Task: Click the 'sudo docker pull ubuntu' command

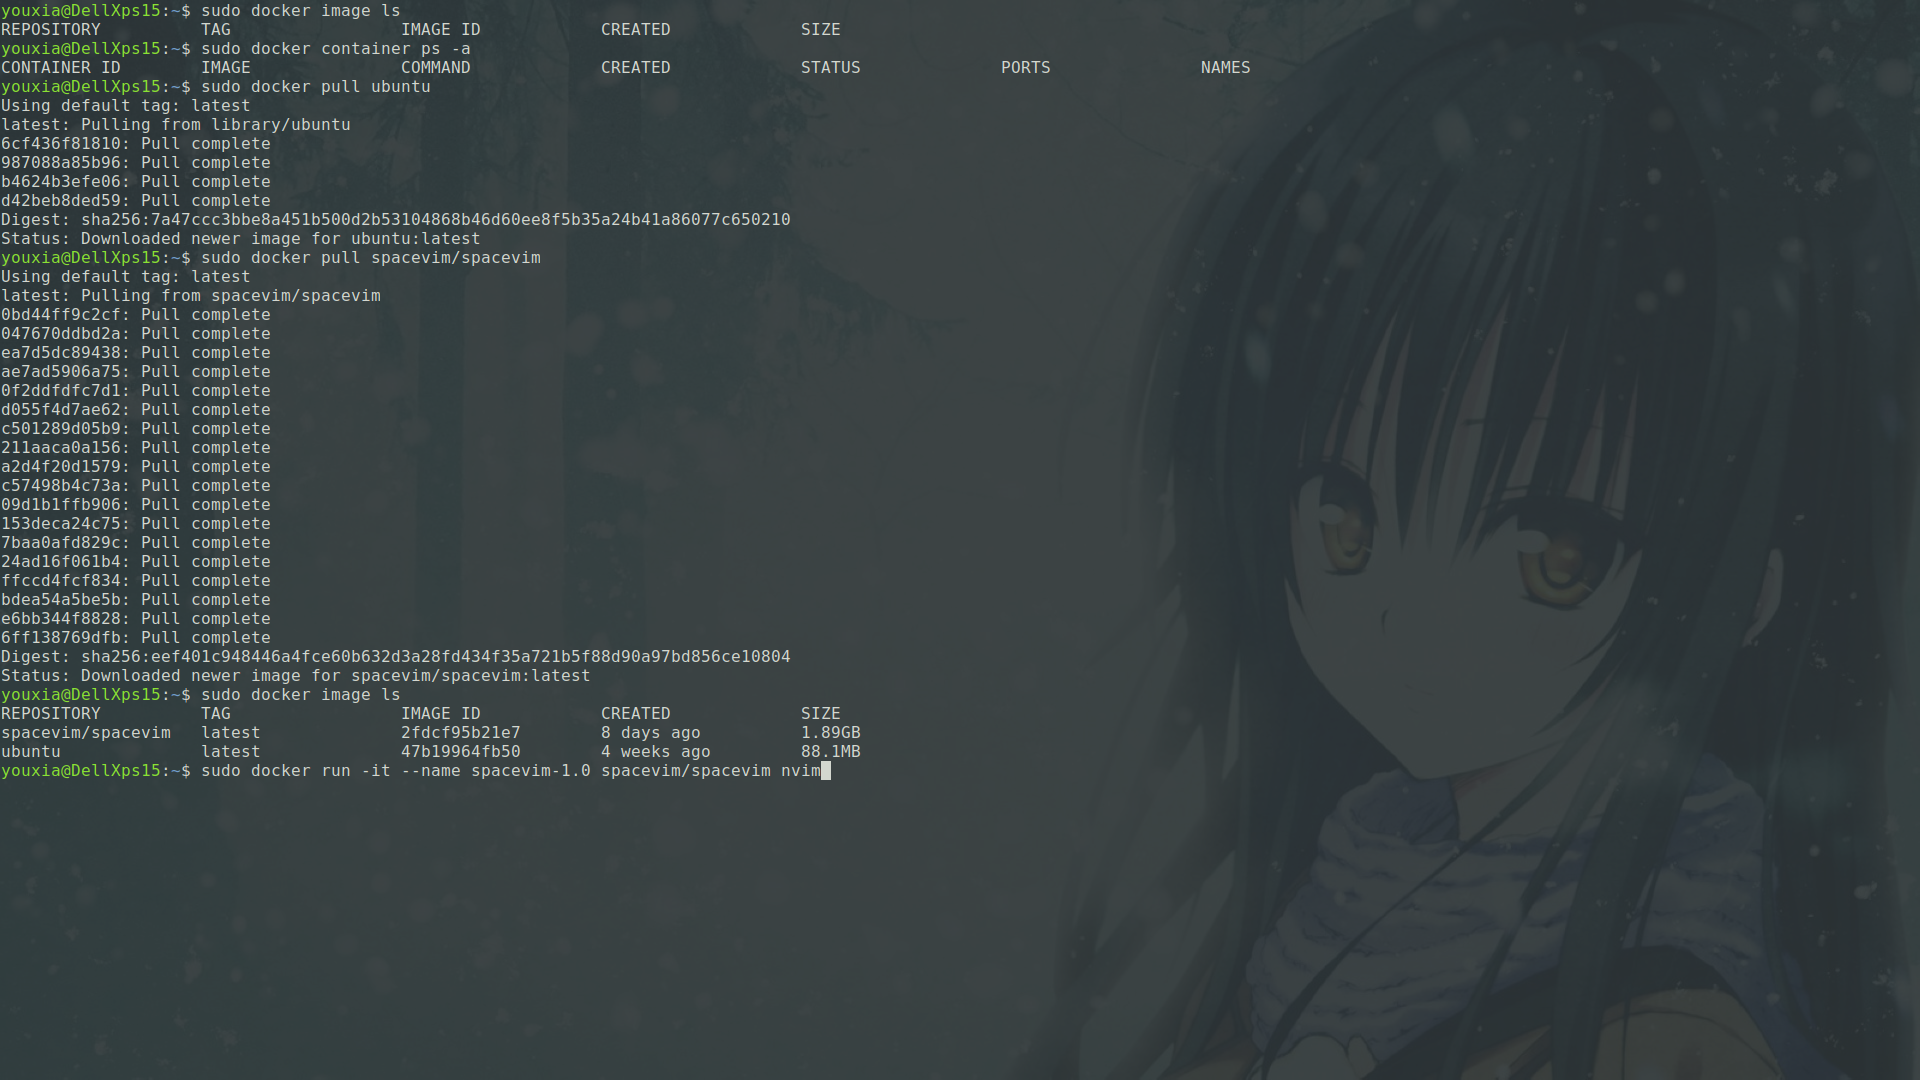Action: click(316, 87)
